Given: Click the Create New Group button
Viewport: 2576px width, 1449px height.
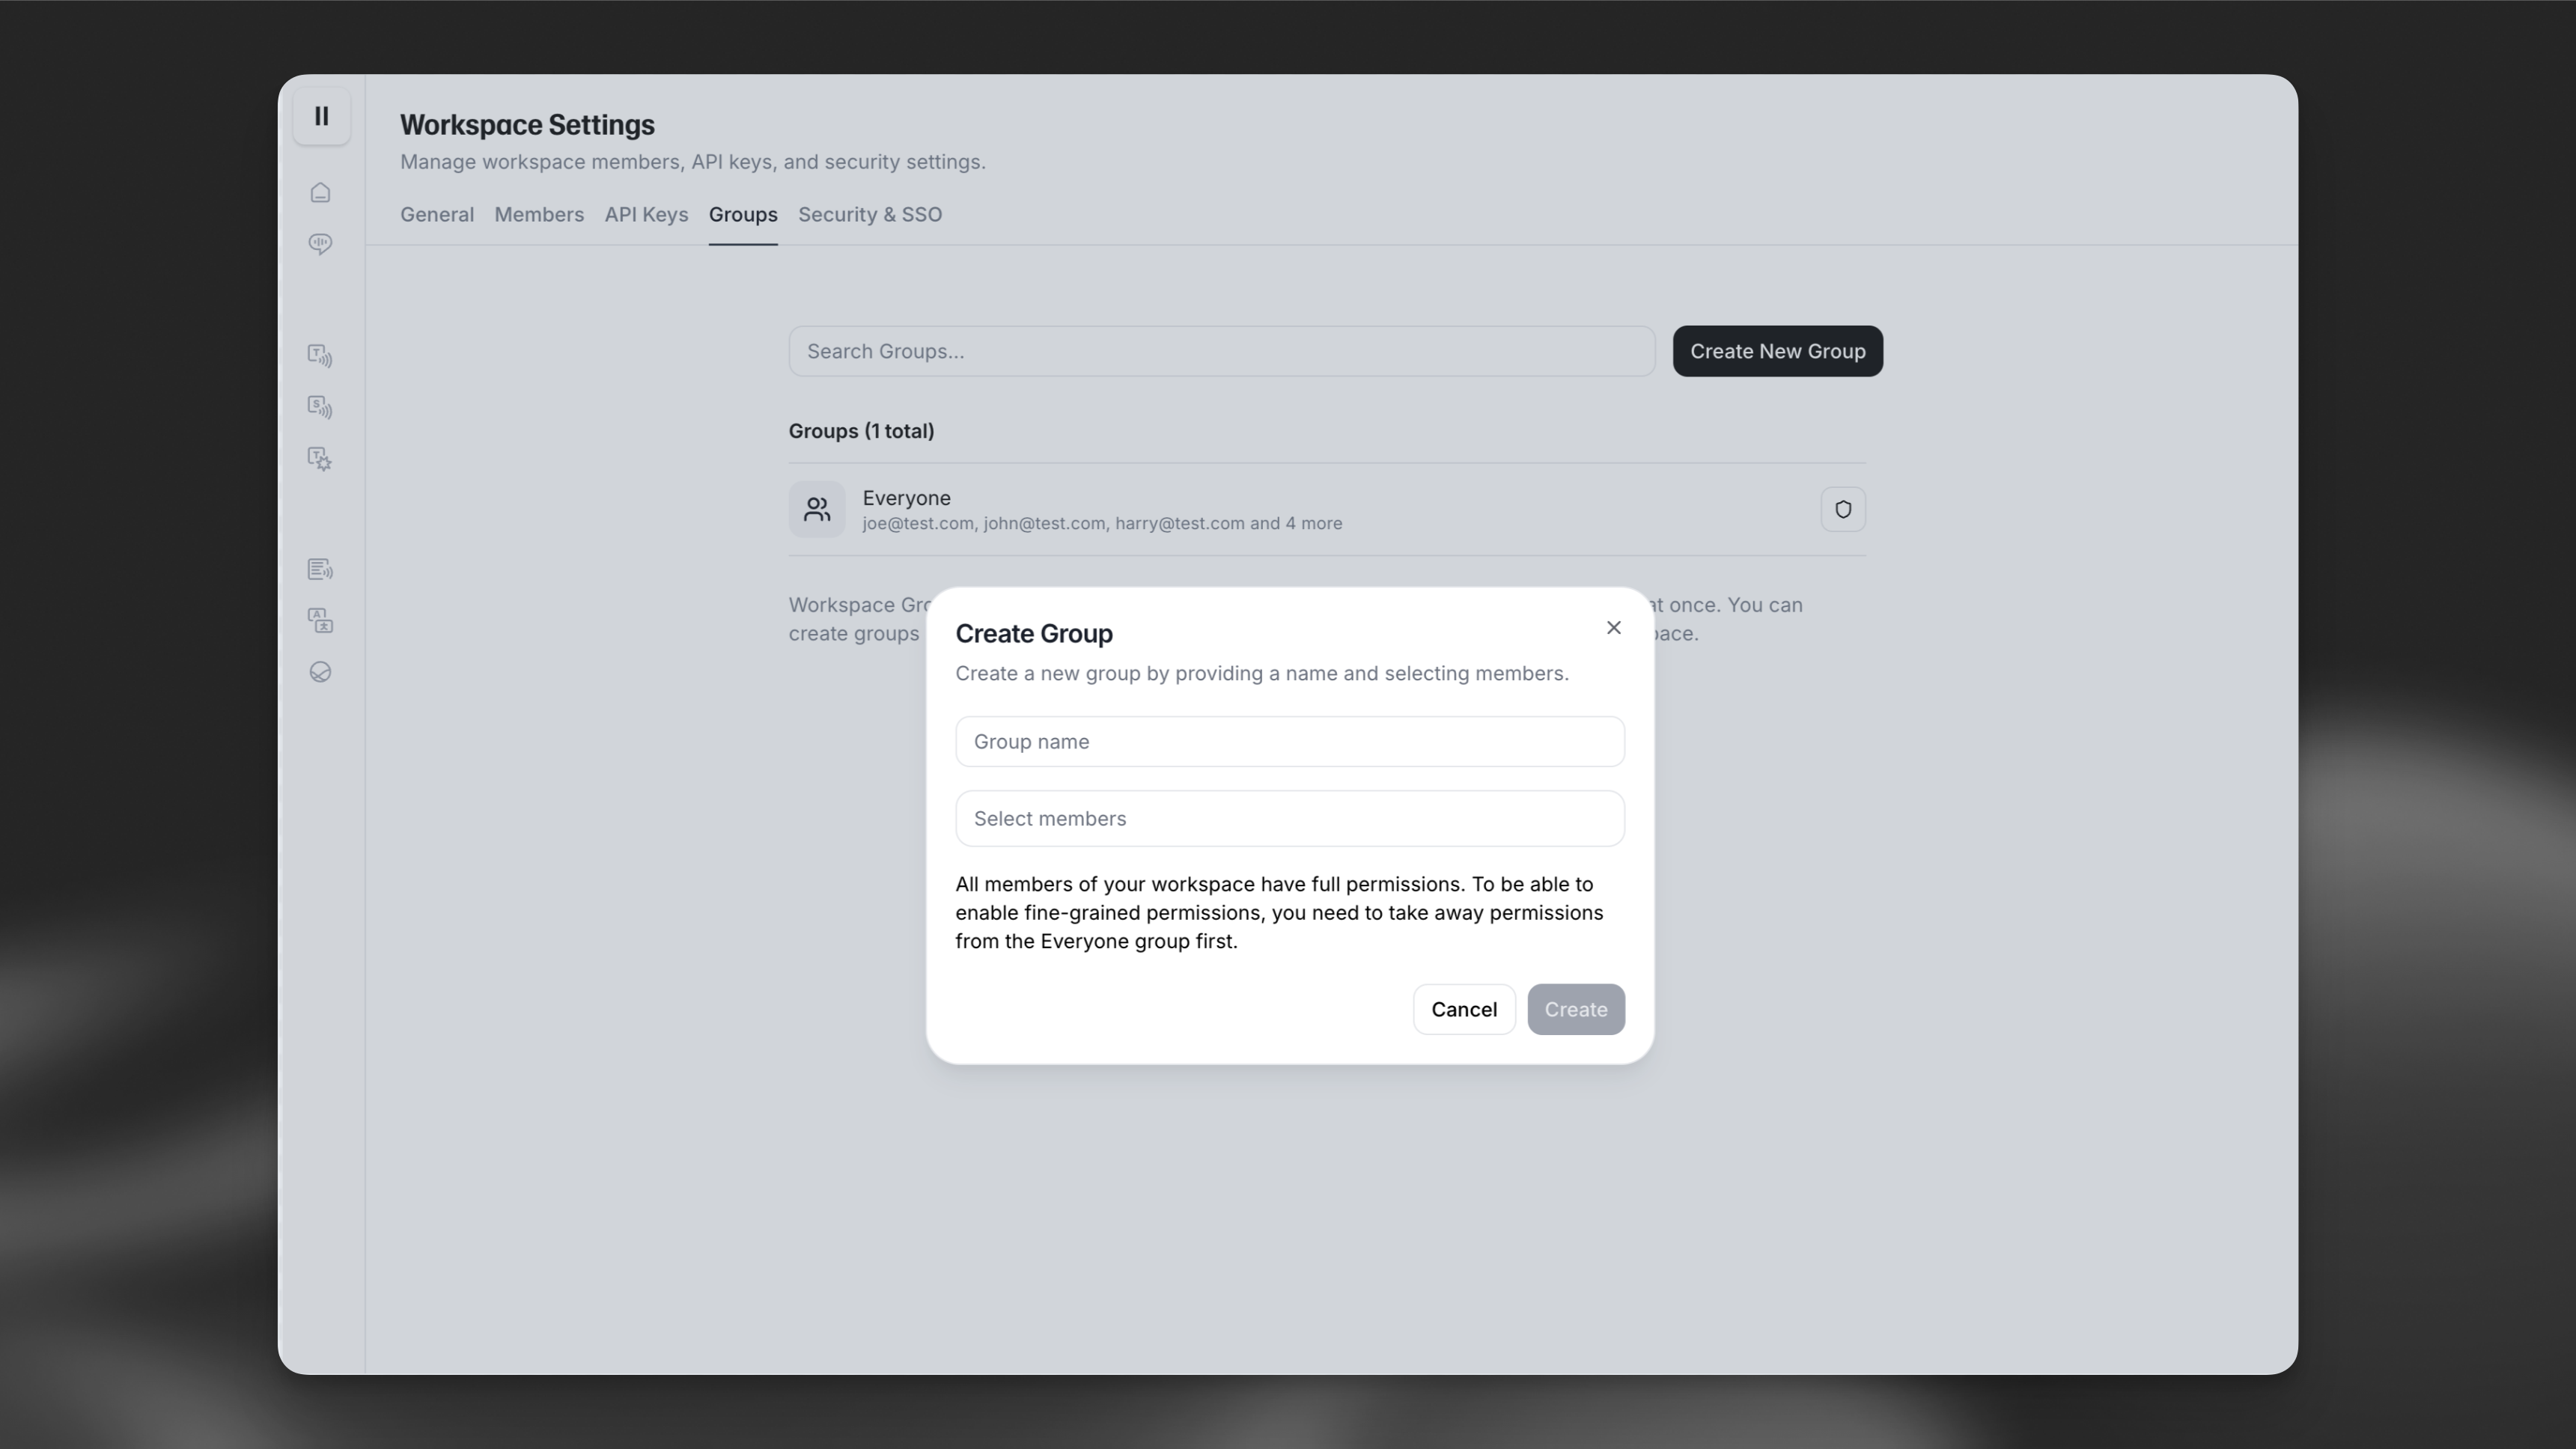Looking at the screenshot, I should click(x=1777, y=351).
